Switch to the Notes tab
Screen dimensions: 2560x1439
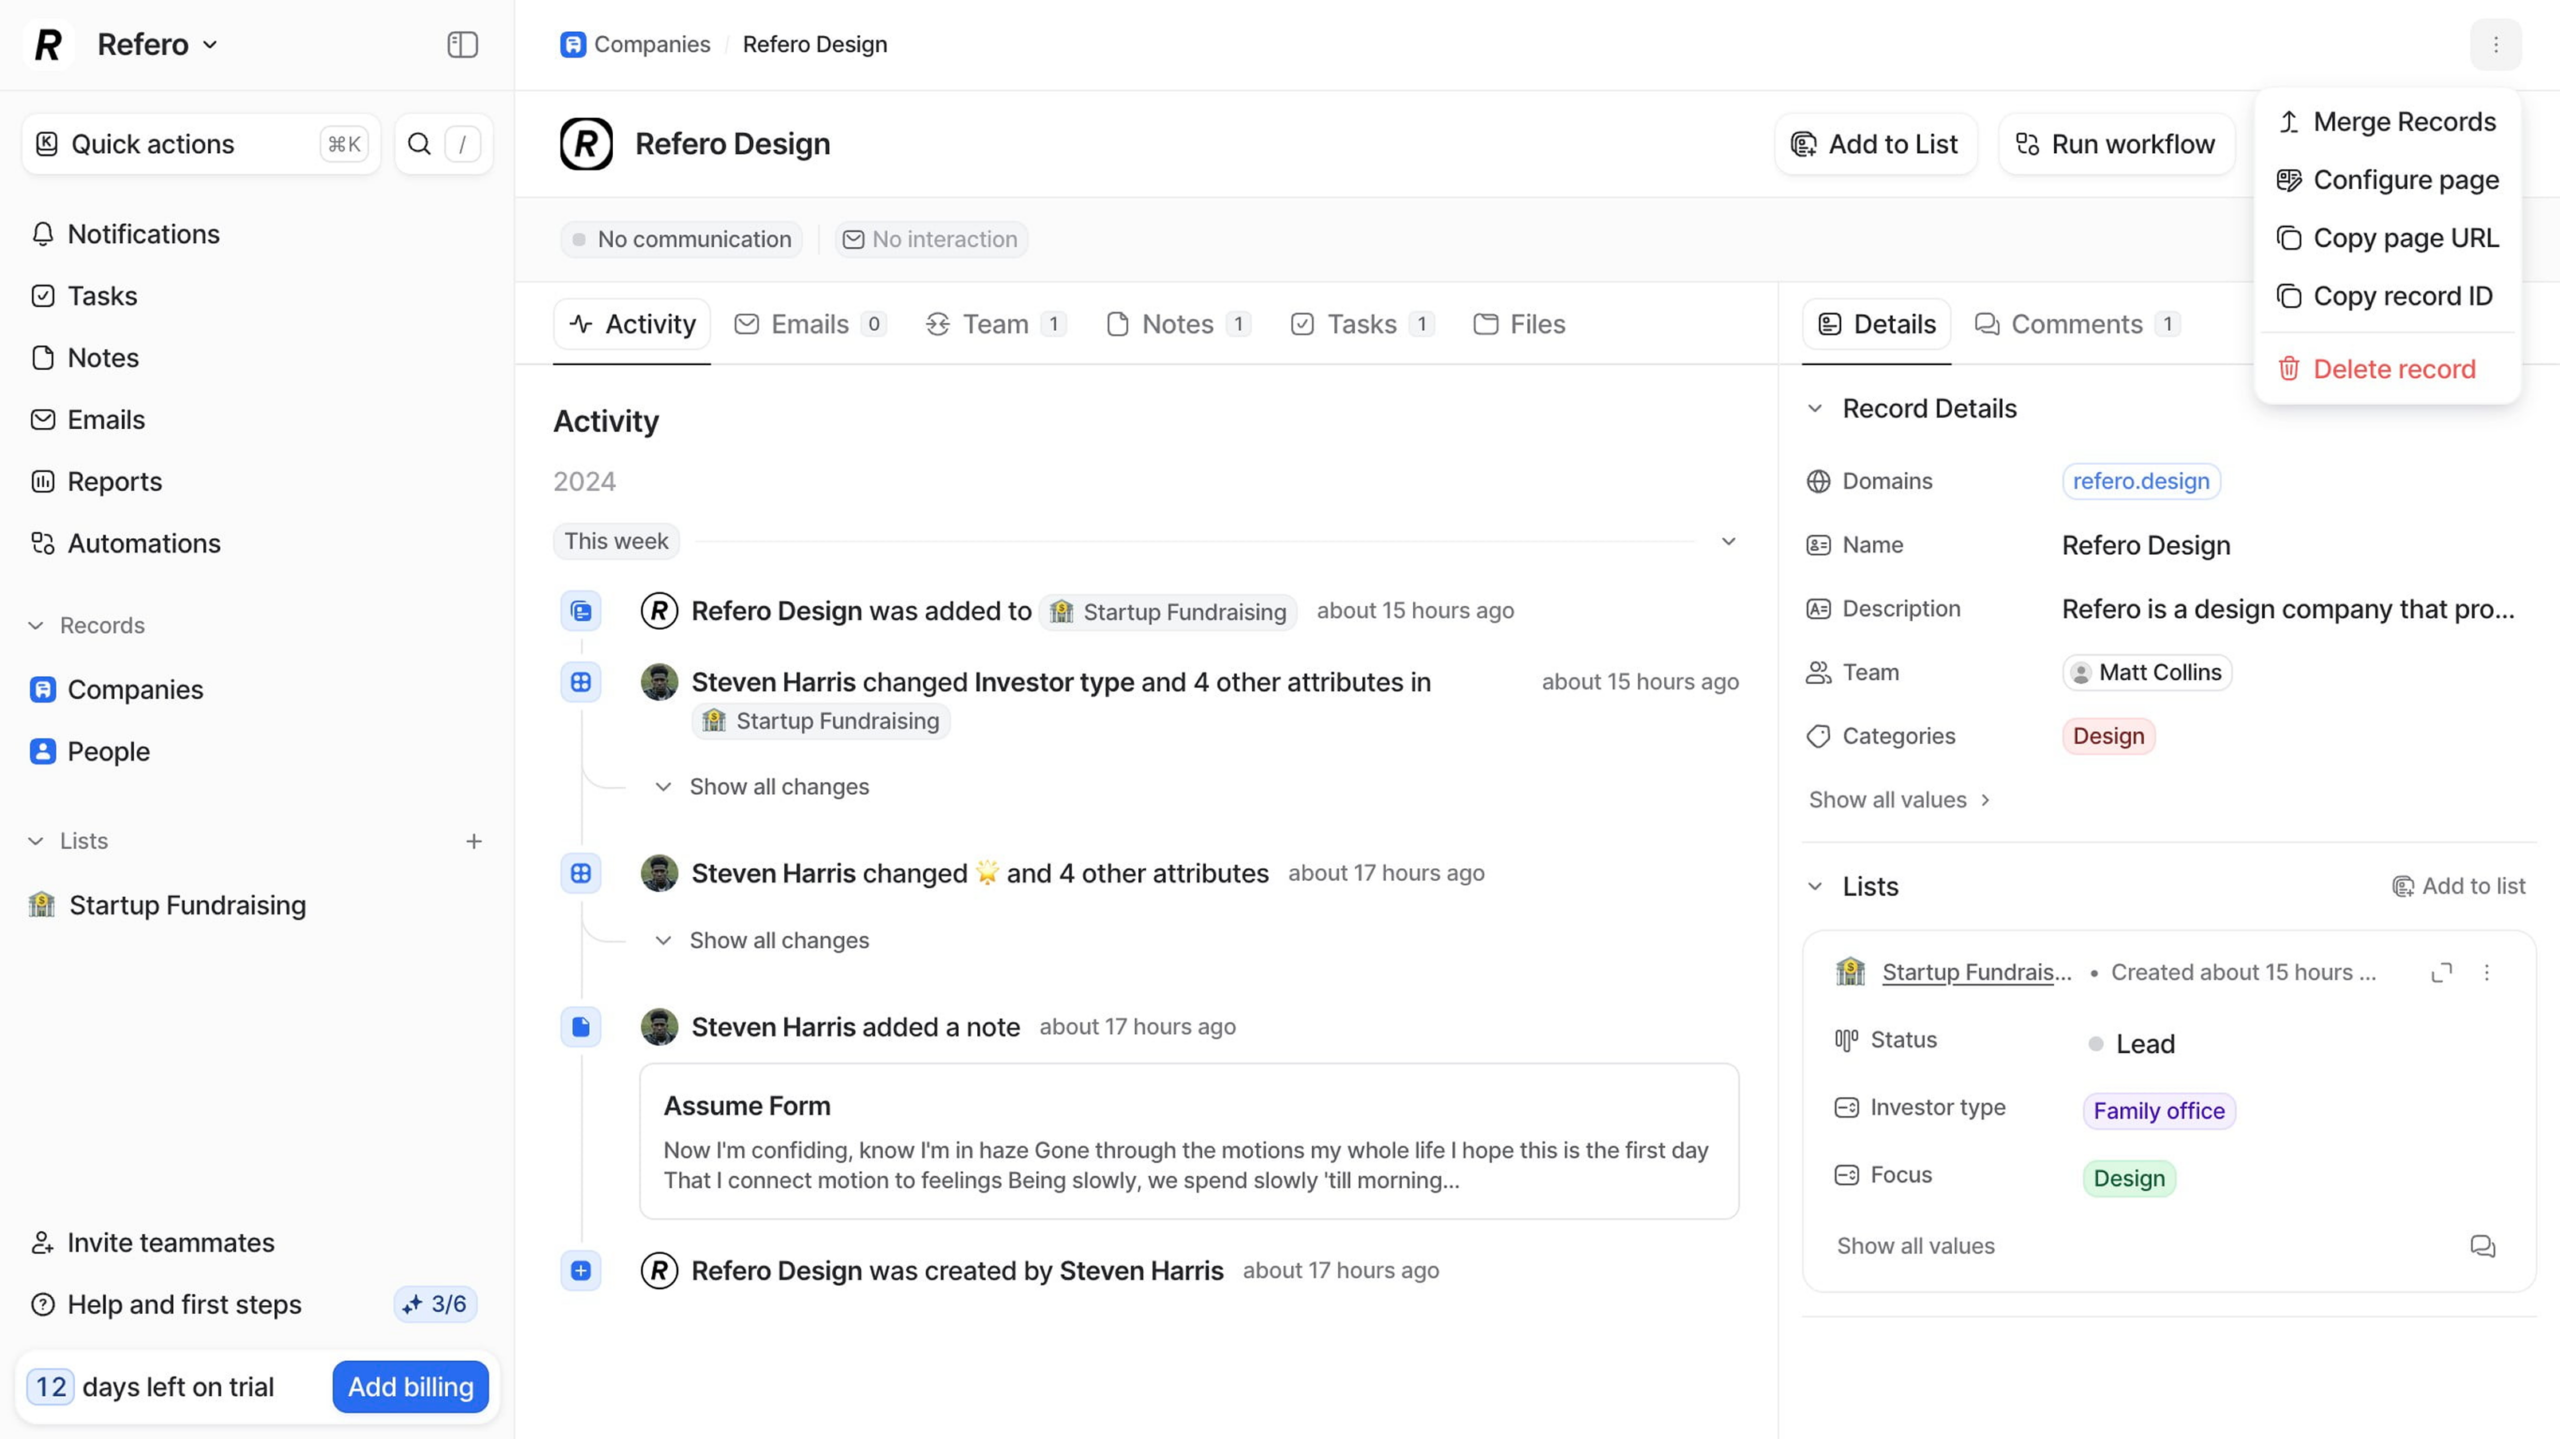[x=1177, y=324]
